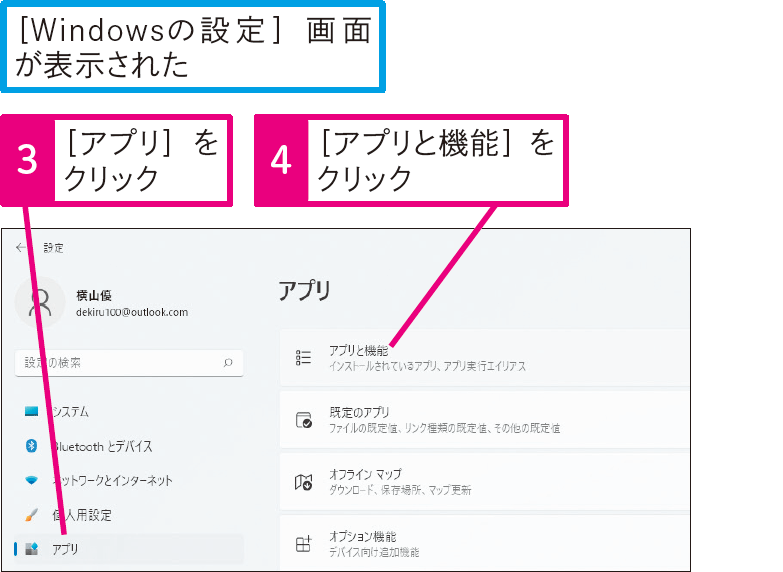
Task: Open アプリ in the sidebar
Action: pyautogui.click(x=129, y=549)
